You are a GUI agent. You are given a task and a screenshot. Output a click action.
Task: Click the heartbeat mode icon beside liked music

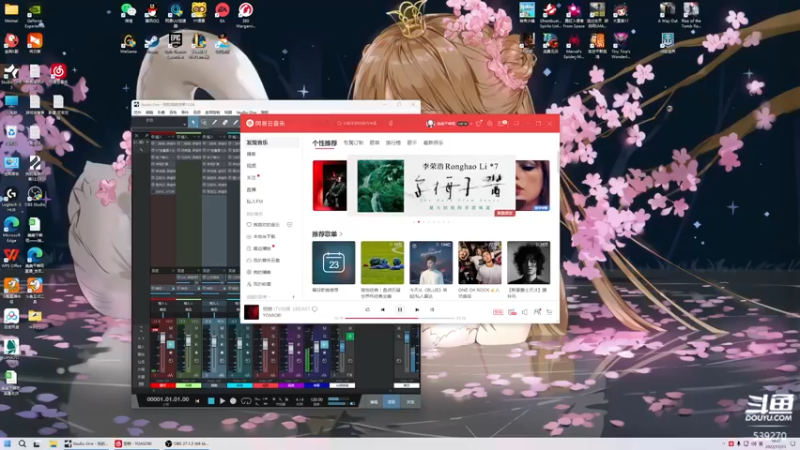coord(289,224)
